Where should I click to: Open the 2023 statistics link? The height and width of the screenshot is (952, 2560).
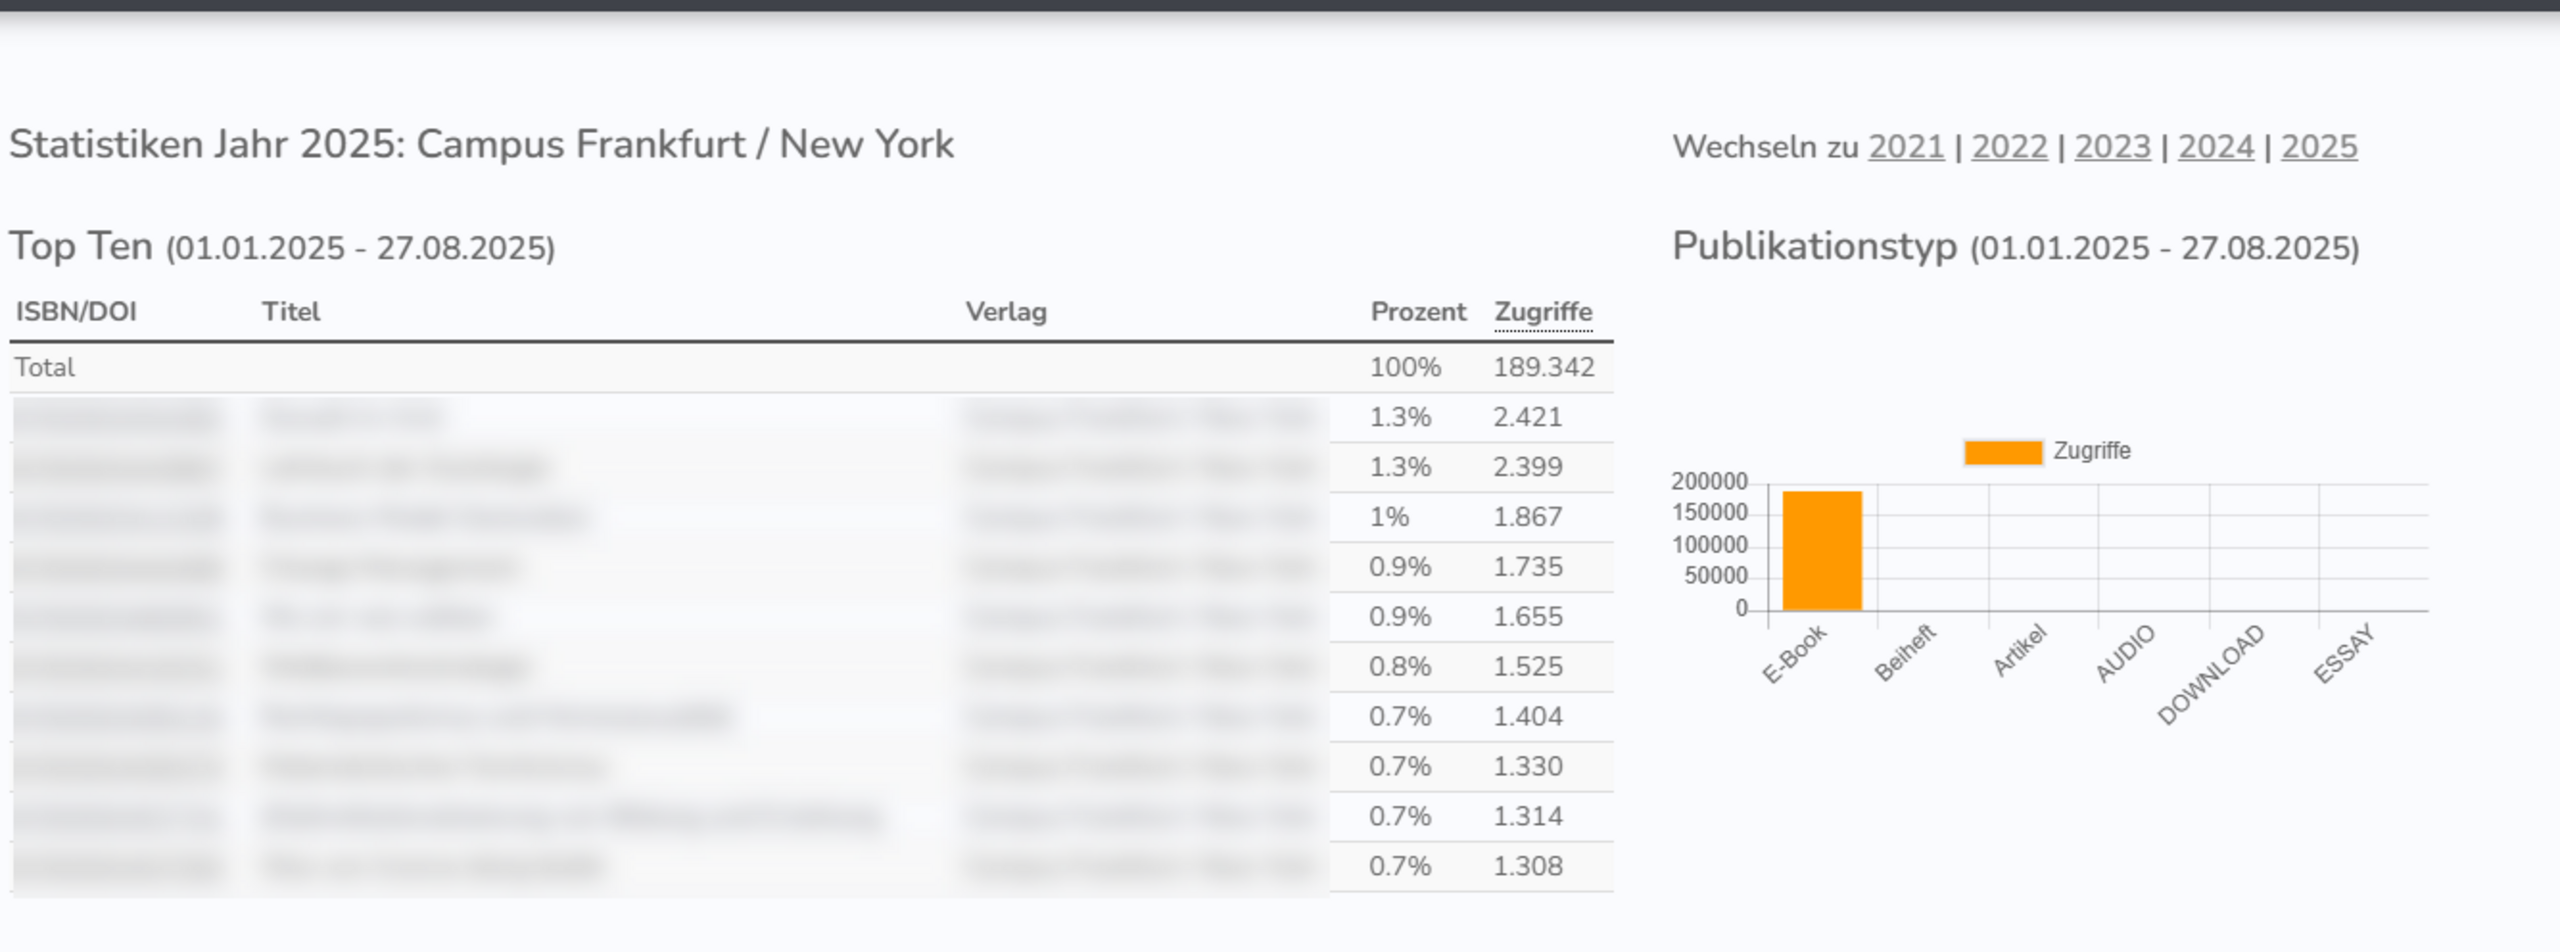click(2112, 147)
